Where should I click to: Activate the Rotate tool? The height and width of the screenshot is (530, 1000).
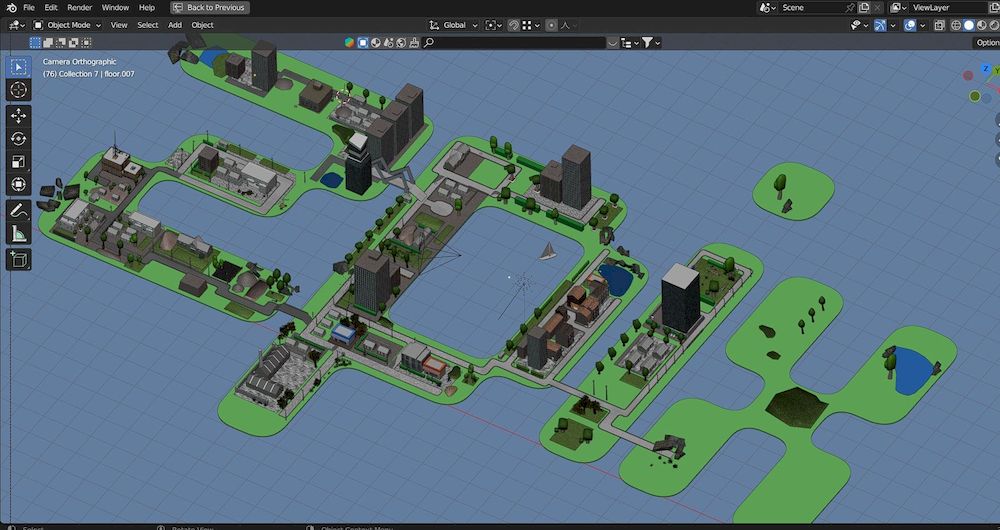[19, 139]
